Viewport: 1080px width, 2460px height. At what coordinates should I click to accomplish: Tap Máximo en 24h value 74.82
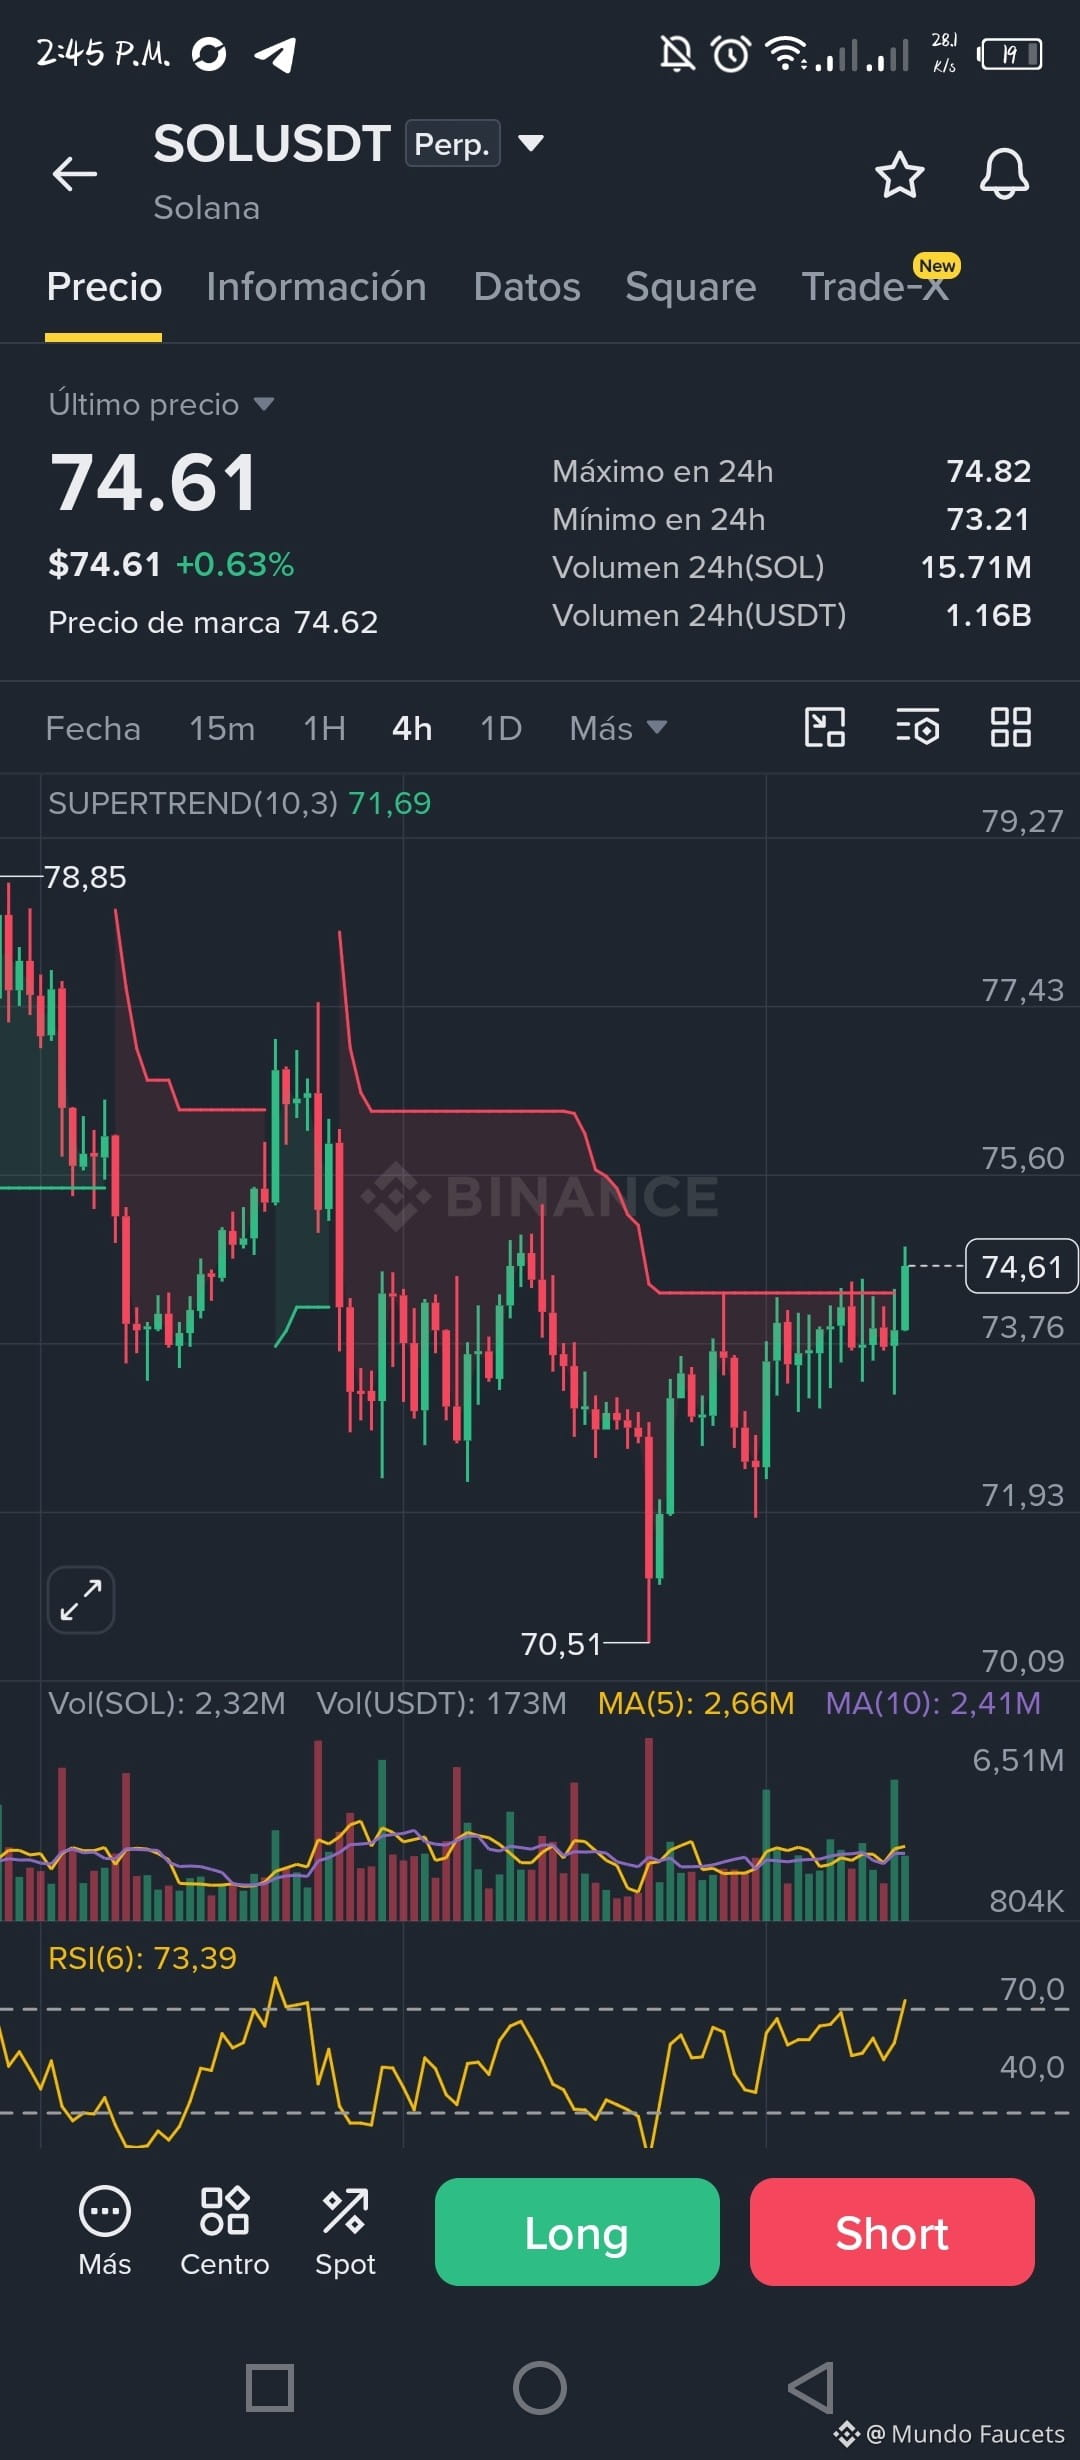point(988,471)
